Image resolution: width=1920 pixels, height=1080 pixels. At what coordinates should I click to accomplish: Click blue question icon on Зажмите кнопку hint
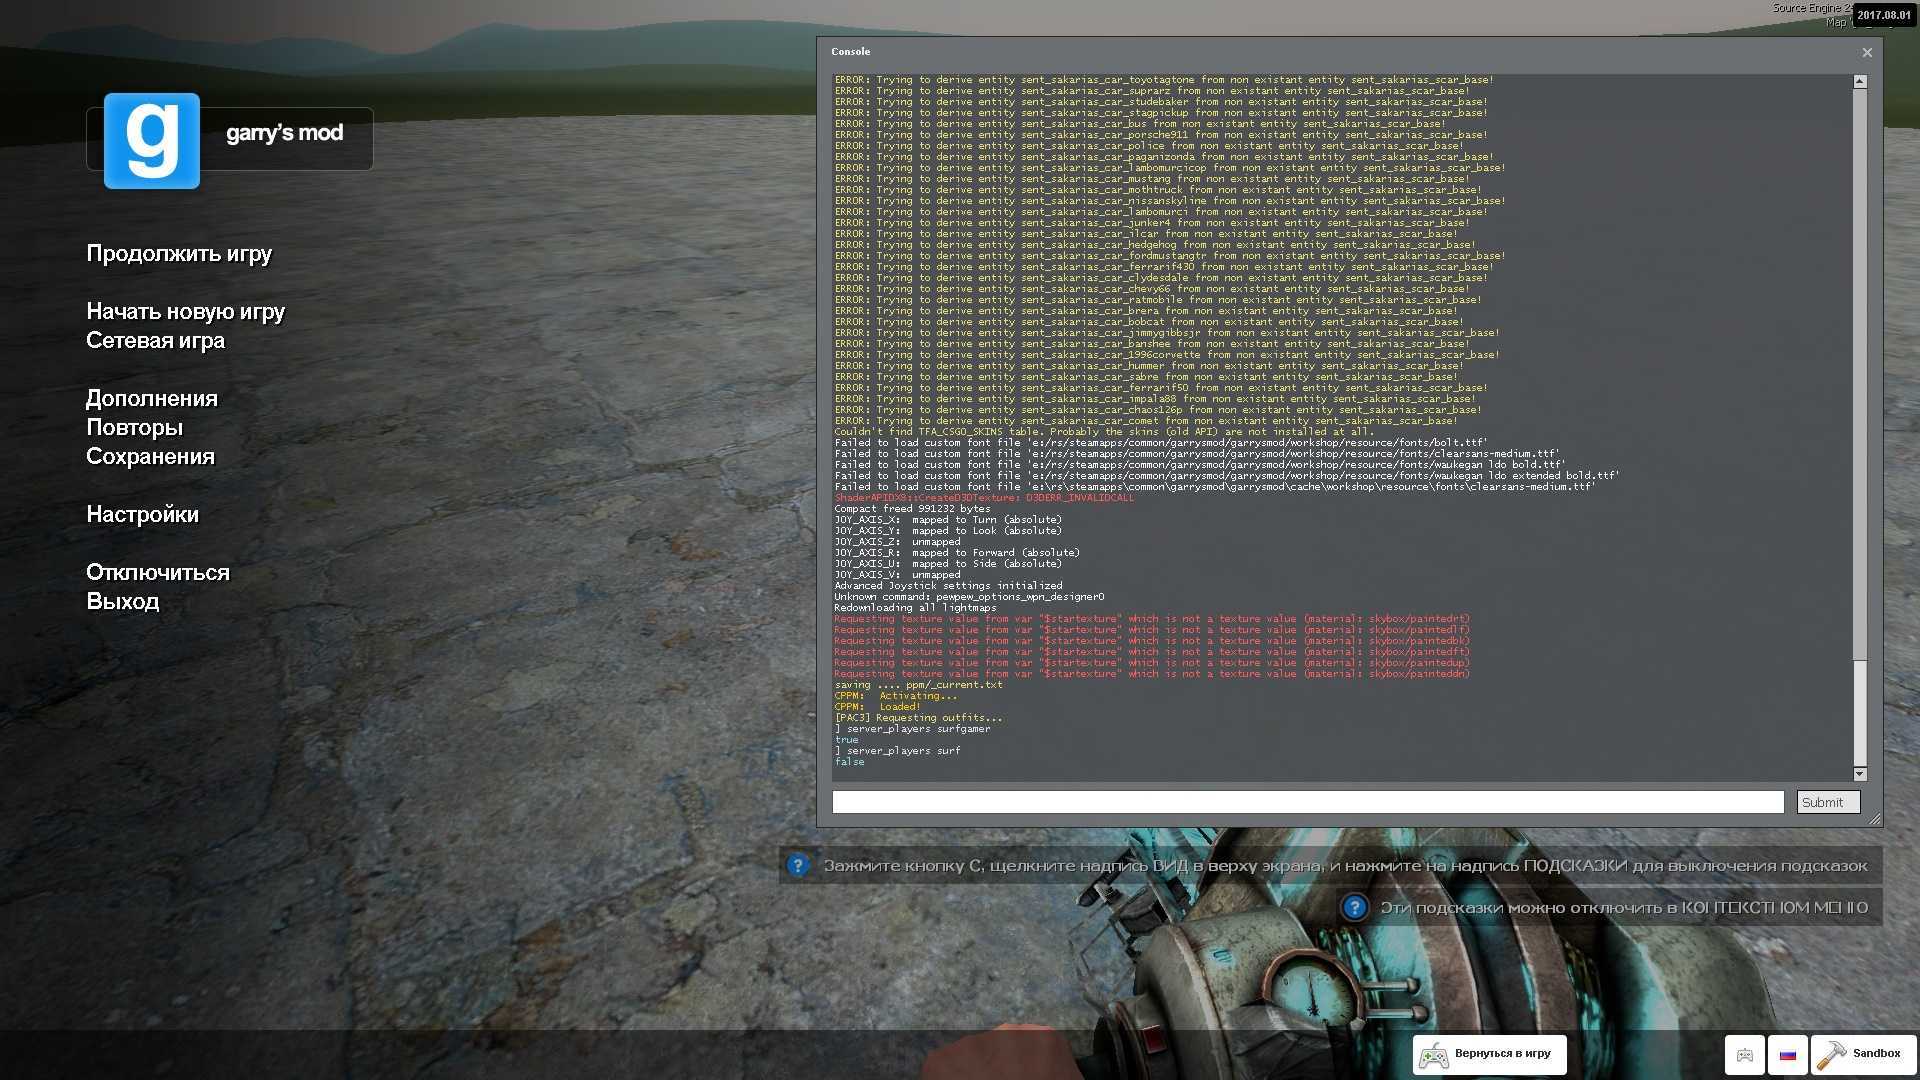point(797,865)
